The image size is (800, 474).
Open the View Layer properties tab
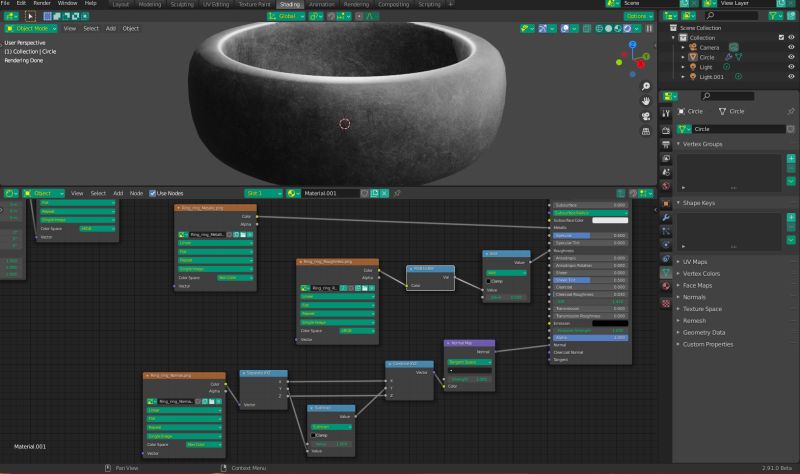pyautogui.click(x=666, y=158)
